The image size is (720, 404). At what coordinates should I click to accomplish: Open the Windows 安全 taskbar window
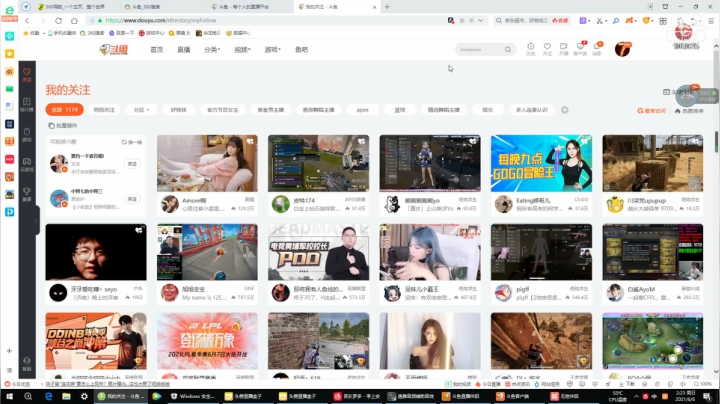coord(192,396)
